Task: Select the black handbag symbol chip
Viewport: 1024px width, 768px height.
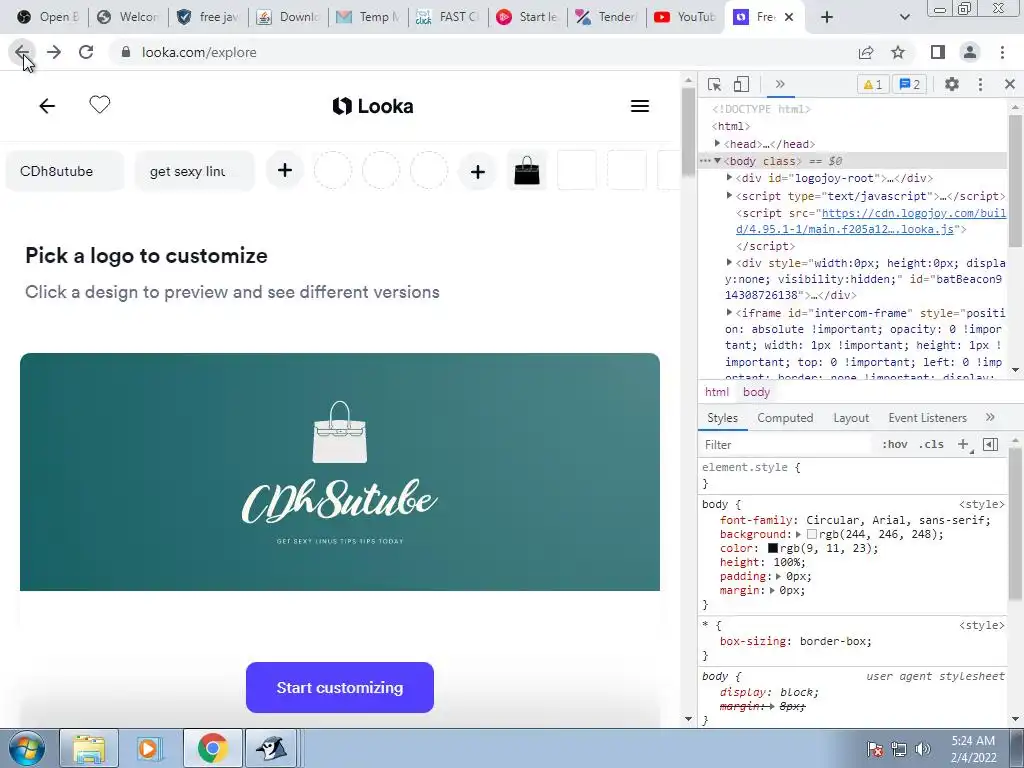Action: pyautogui.click(x=527, y=171)
